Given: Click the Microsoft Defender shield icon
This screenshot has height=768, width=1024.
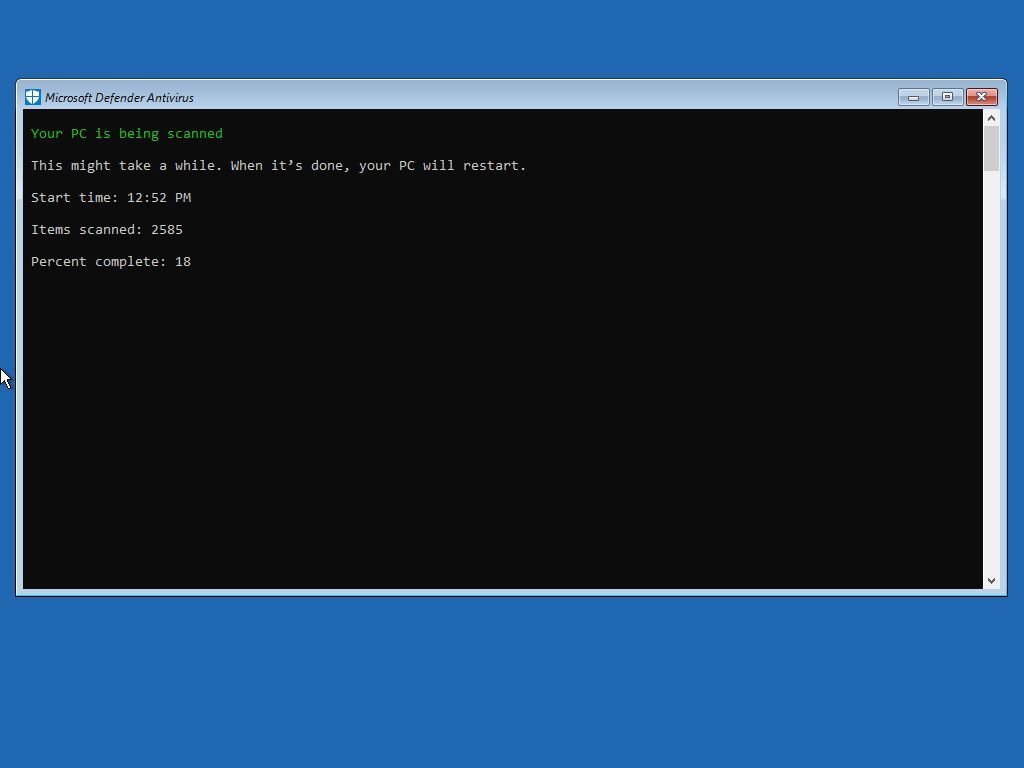Looking at the screenshot, I should pos(33,97).
